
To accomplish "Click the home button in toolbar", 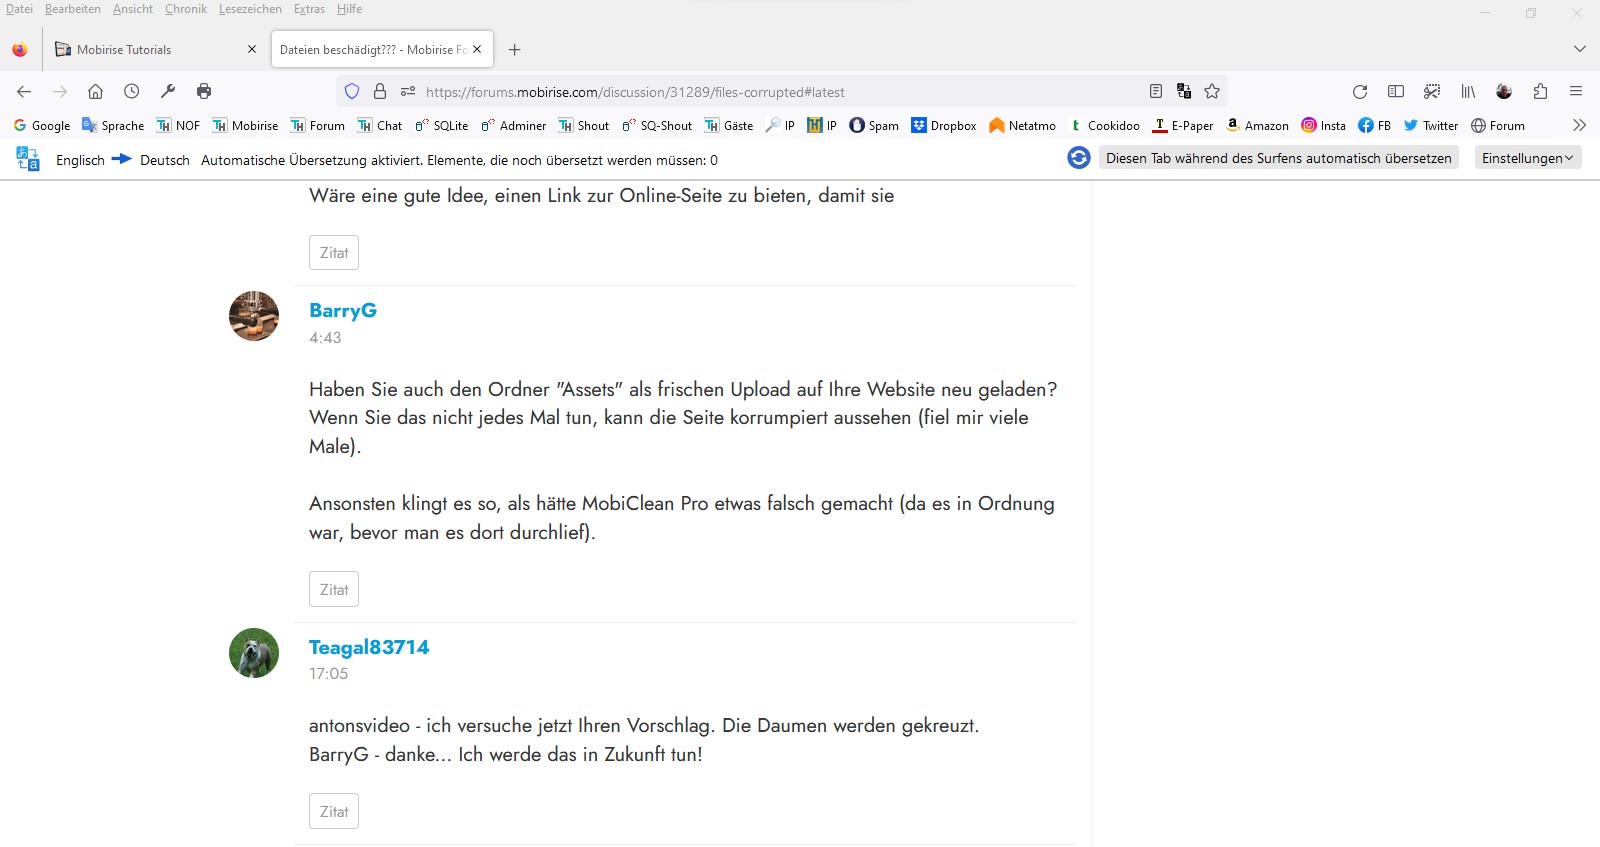I will click(x=95, y=92).
